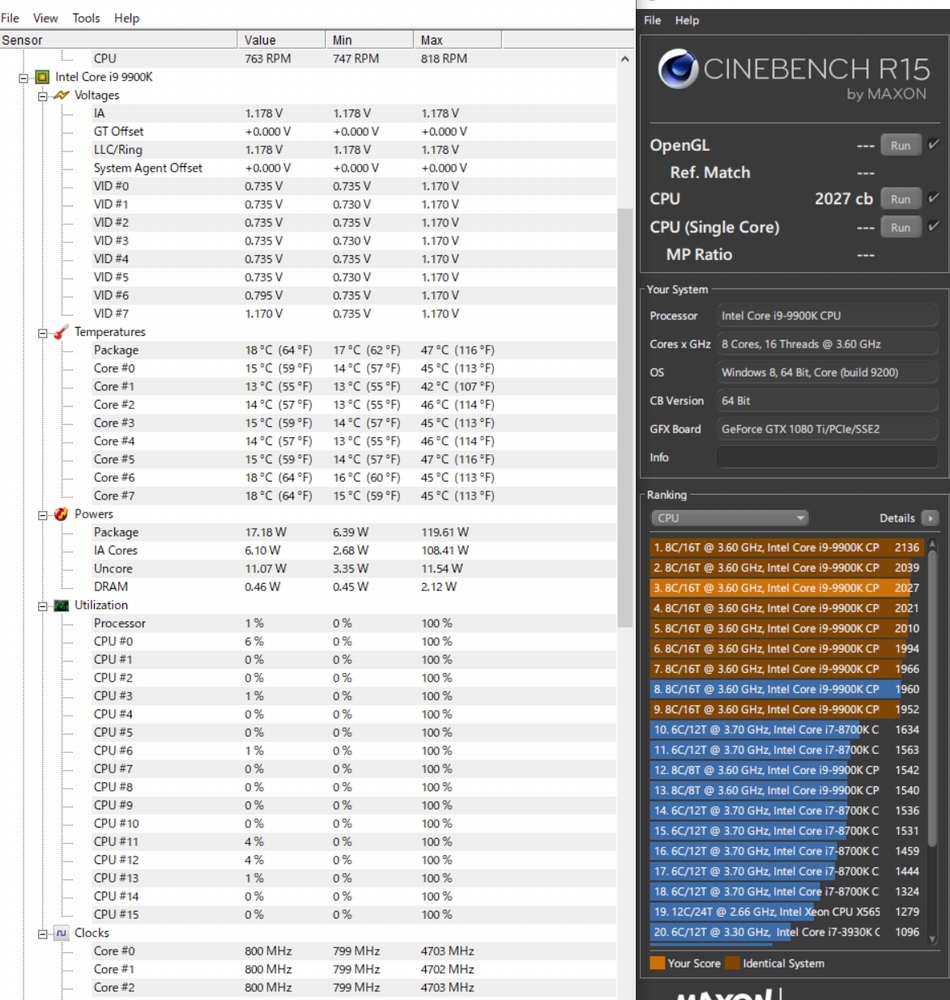This screenshot has height=1000, width=950.
Task: Click the Intel Core i9 9900K chip icon
Action: point(42,77)
